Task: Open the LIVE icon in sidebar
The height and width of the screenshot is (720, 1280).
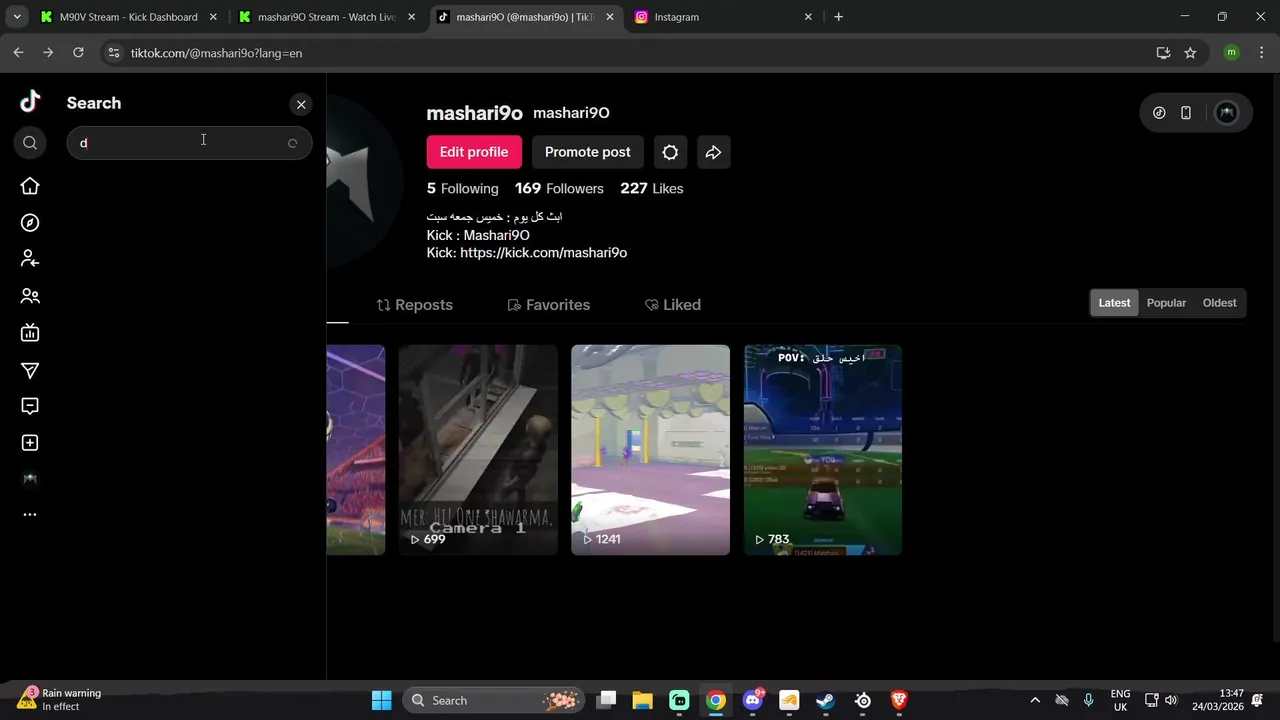Action: 30,333
